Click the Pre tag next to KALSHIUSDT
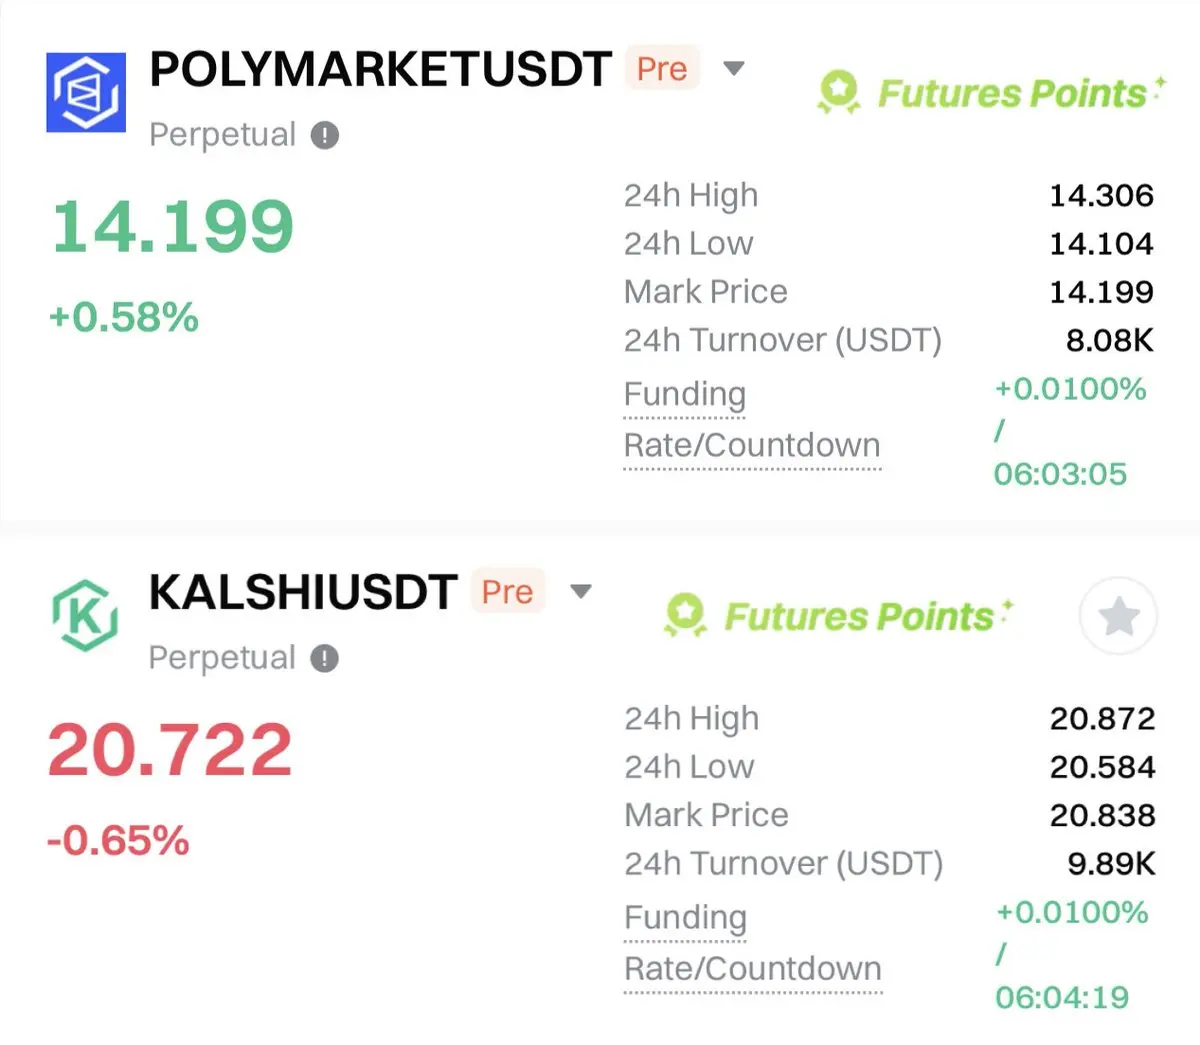1200x1045 pixels. (x=507, y=592)
